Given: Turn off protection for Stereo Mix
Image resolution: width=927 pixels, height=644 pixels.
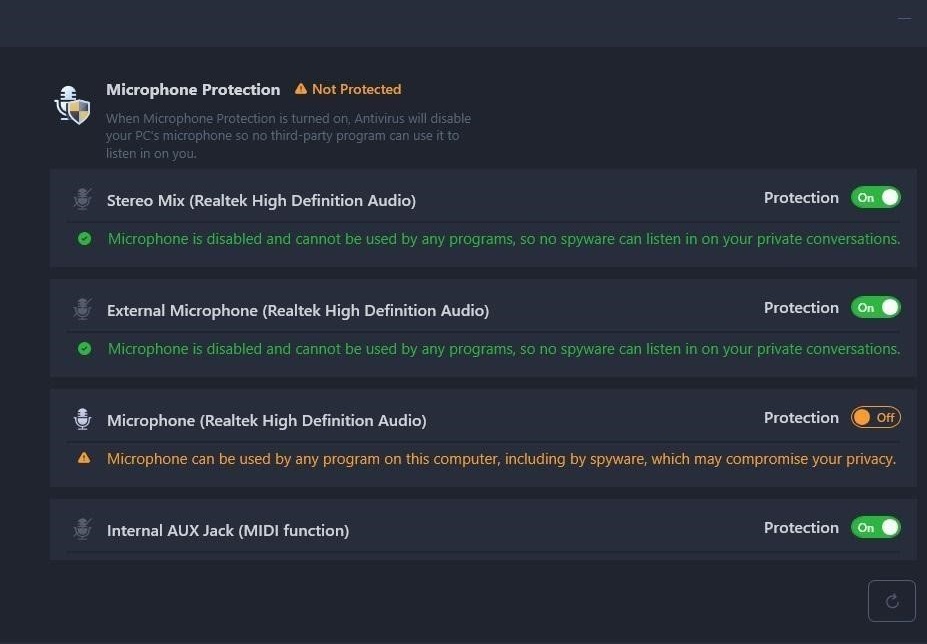Looking at the screenshot, I should click(876, 198).
